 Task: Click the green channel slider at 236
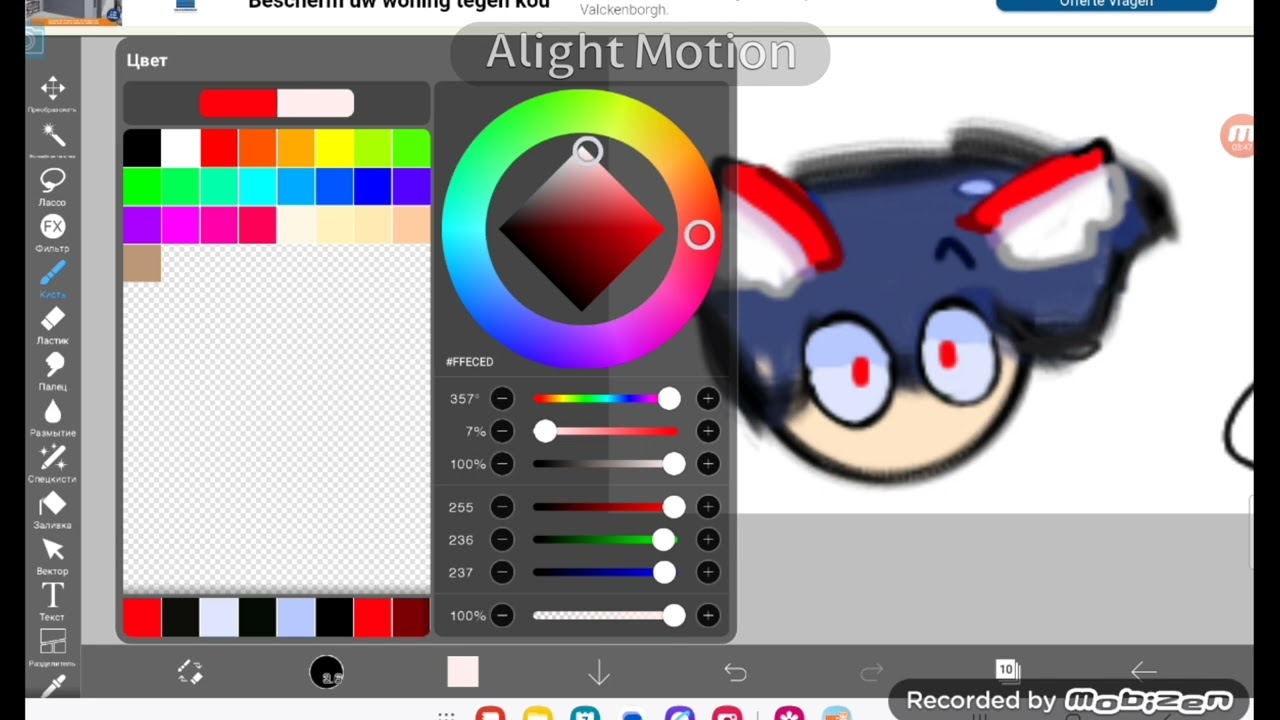[x=663, y=540]
